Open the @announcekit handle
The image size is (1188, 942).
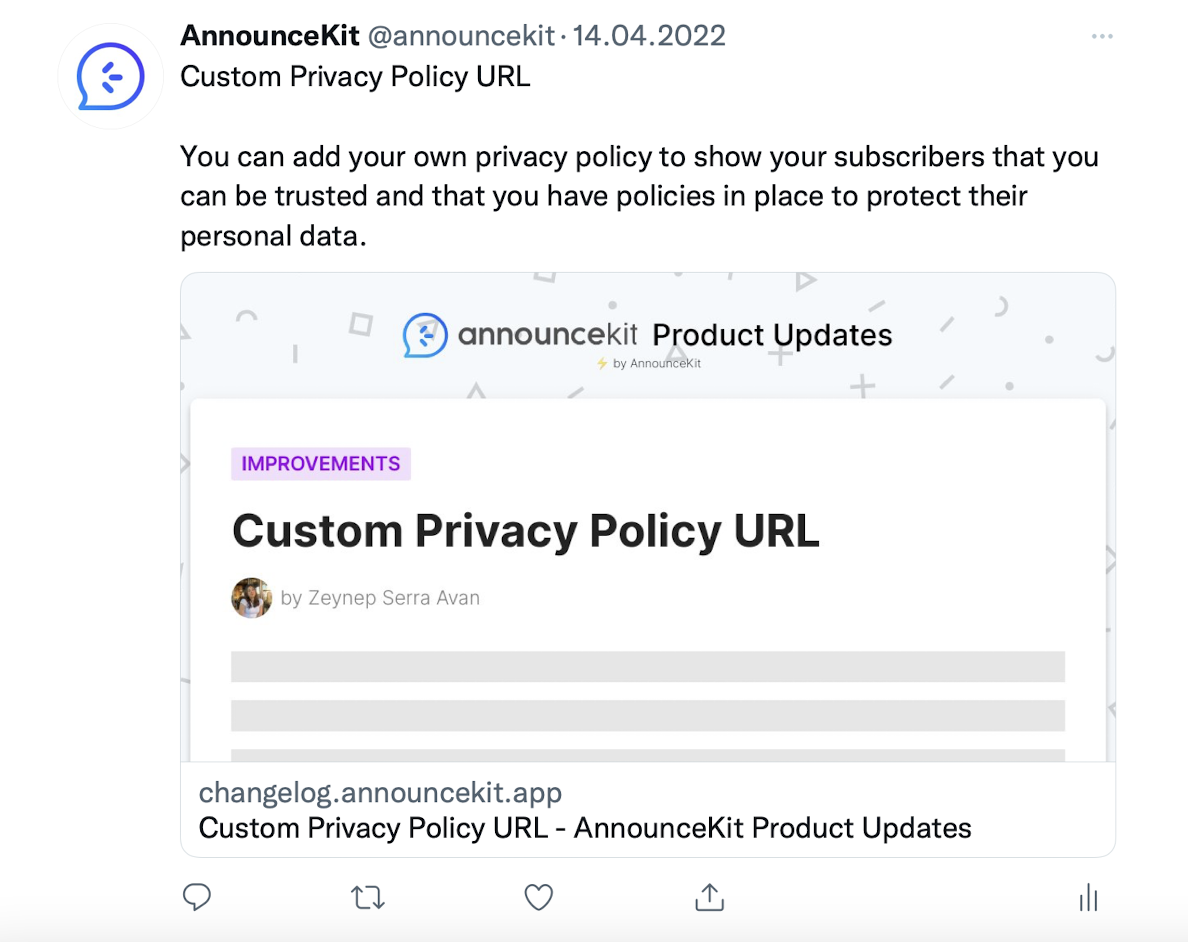pos(461,35)
